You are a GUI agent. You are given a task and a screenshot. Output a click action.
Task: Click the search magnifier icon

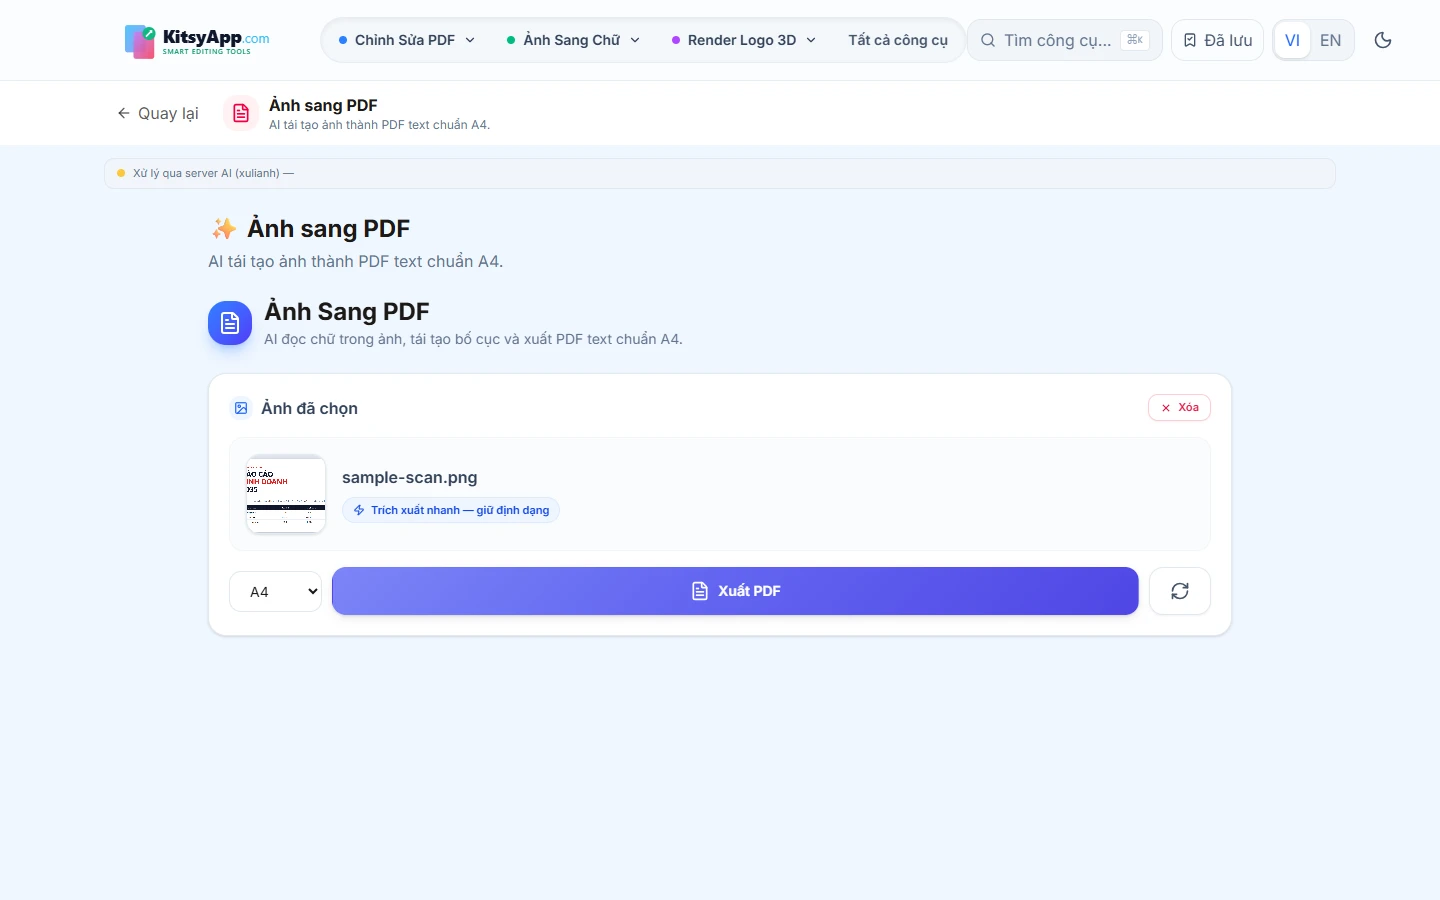click(x=988, y=40)
